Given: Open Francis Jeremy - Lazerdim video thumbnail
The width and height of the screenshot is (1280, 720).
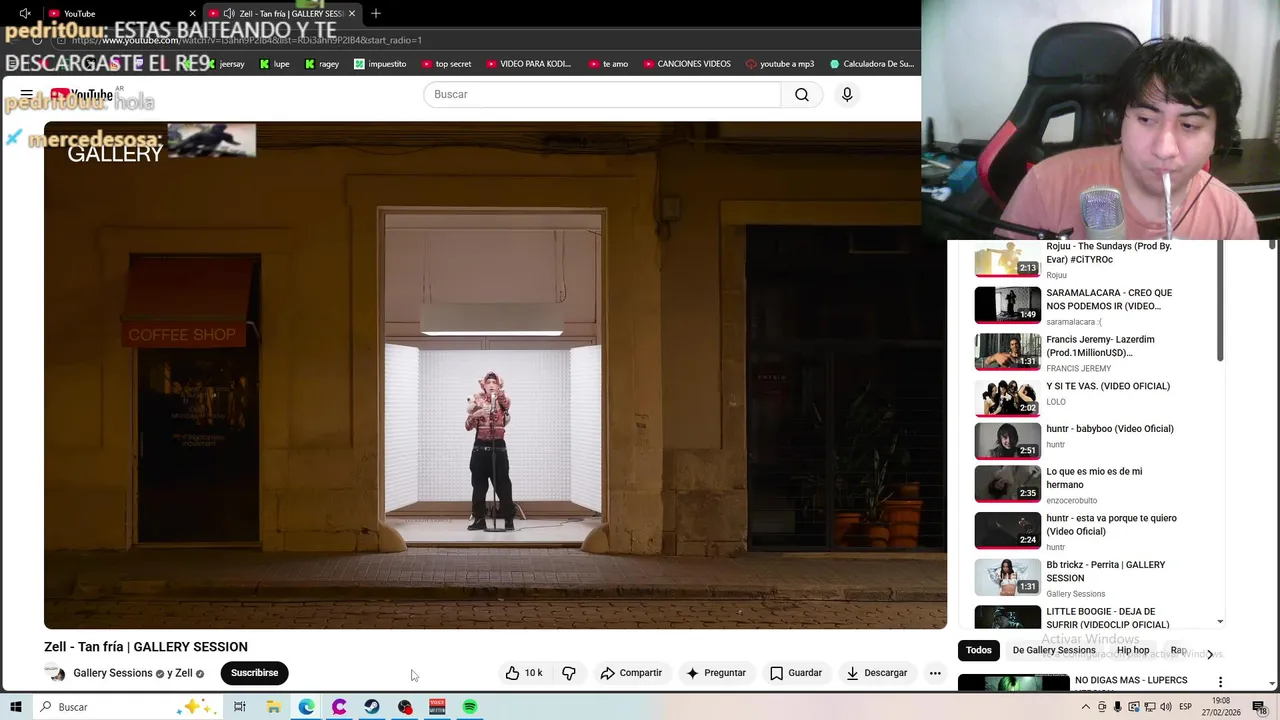Looking at the screenshot, I should (x=1007, y=352).
